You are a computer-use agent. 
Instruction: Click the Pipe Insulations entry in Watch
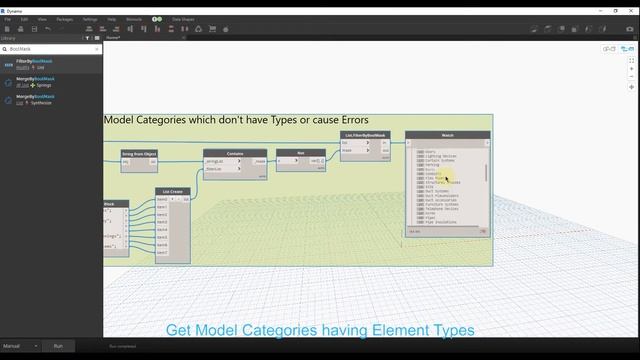[440, 222]
